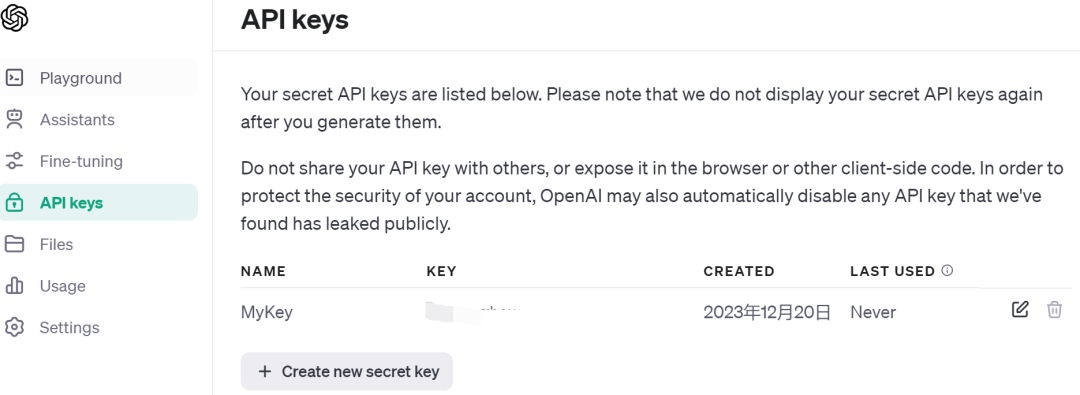Click the plus sign on Create key button
The height and width of the screenshot is (395, 1080).
click(264, 372)
